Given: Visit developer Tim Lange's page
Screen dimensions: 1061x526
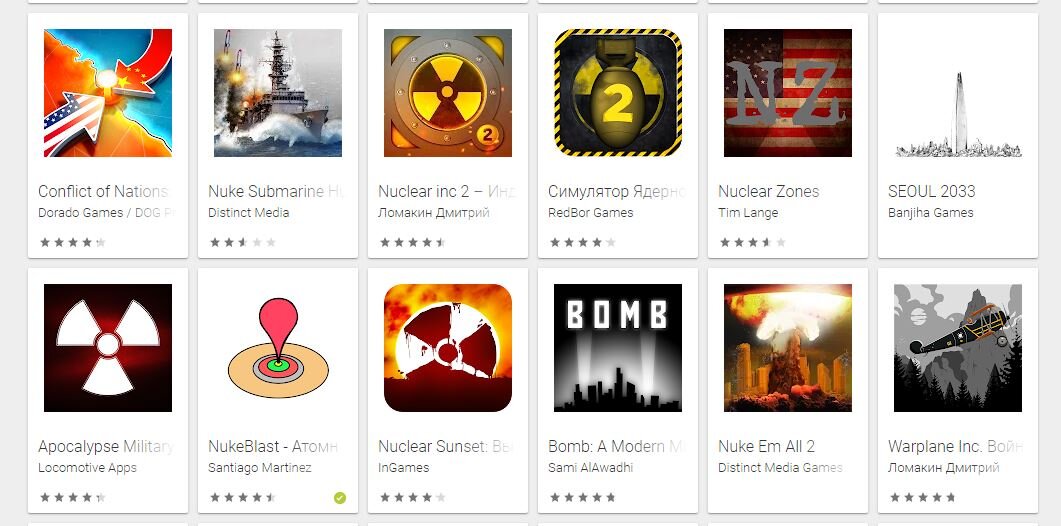Looking at the screenshot, I should (748, 213).
